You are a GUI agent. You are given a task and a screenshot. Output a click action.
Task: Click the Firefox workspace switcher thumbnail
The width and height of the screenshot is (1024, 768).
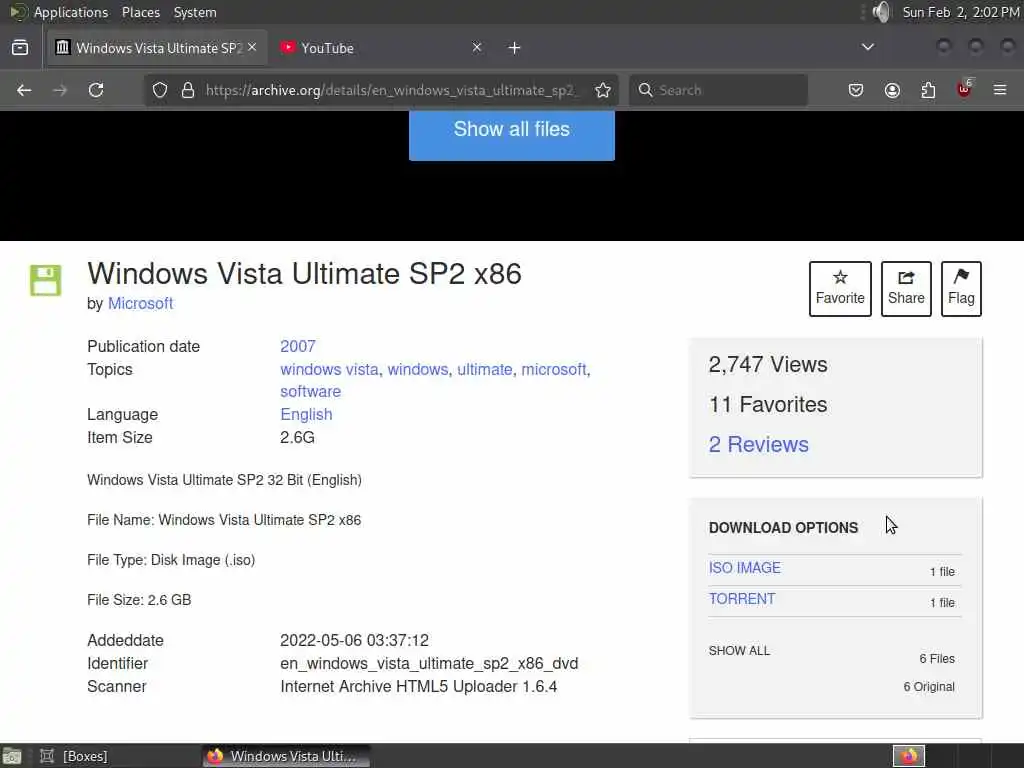(x=909, y=756)
